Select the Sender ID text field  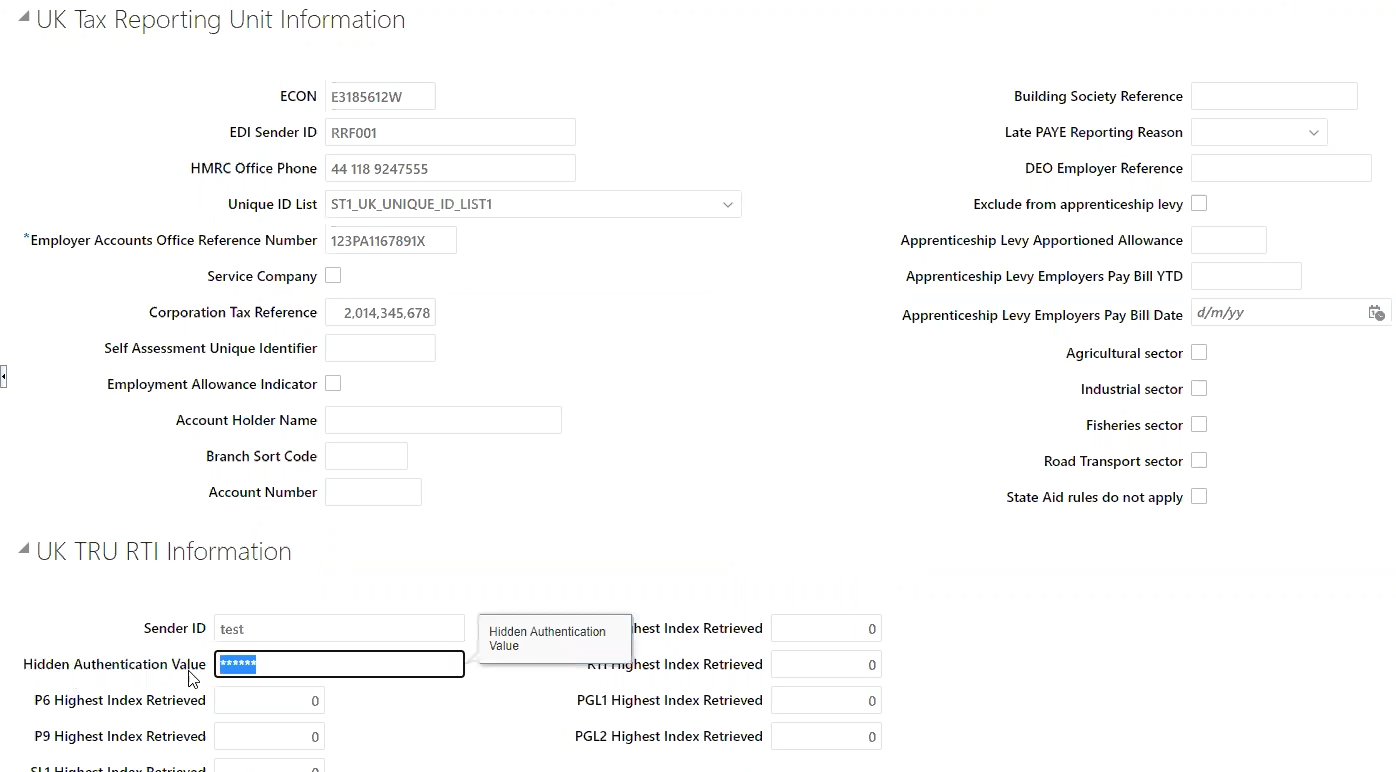(x=339, y=629)
